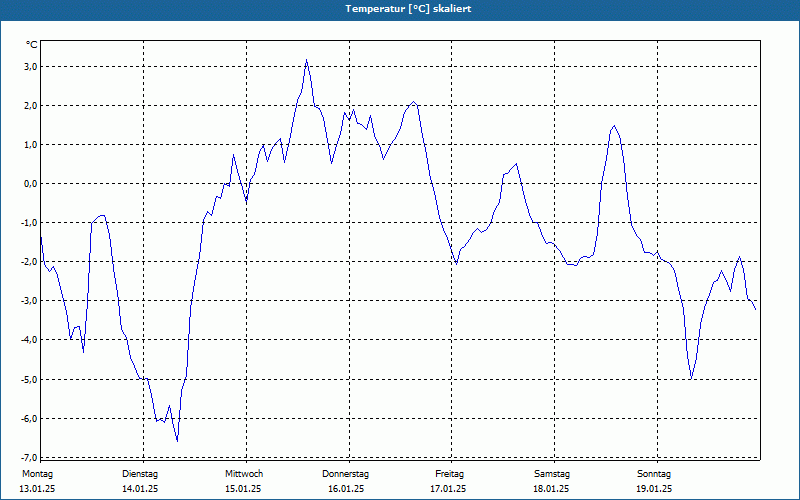This screenshot has width=800, height=500.
Task: Click the -3,0 y-axis label
Action: (x=30, y=301)
